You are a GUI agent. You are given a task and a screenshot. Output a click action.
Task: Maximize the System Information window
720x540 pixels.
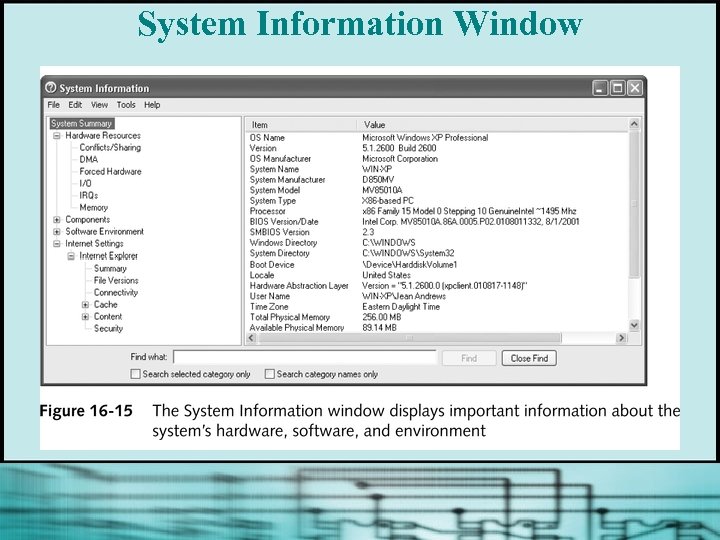click(x=617, y=88)
